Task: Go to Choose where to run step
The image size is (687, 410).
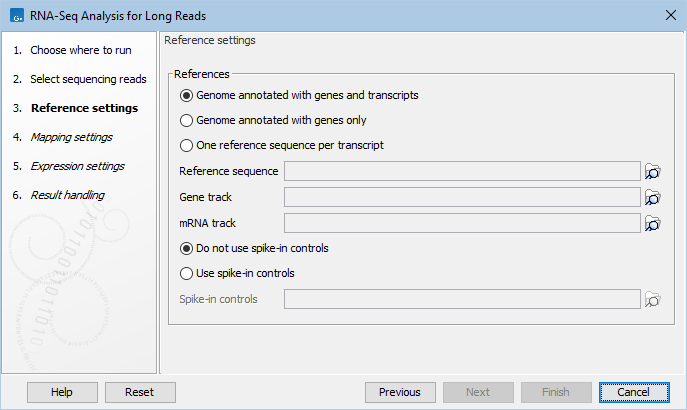Action: 80,50
